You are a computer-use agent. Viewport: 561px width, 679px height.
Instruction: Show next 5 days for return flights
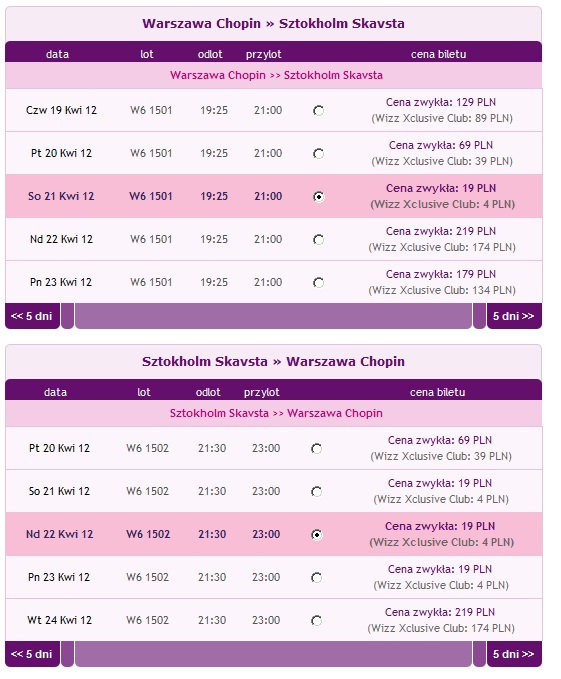pos(514,654)
